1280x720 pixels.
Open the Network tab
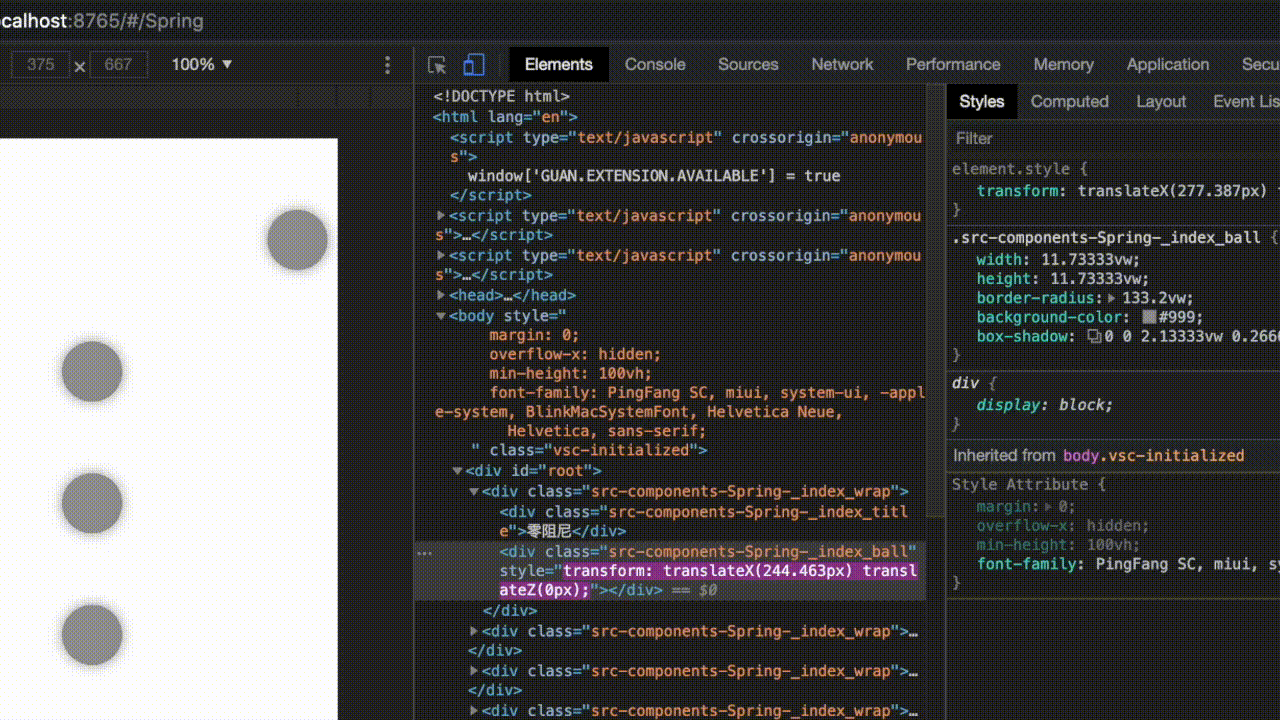pos(842,65)
